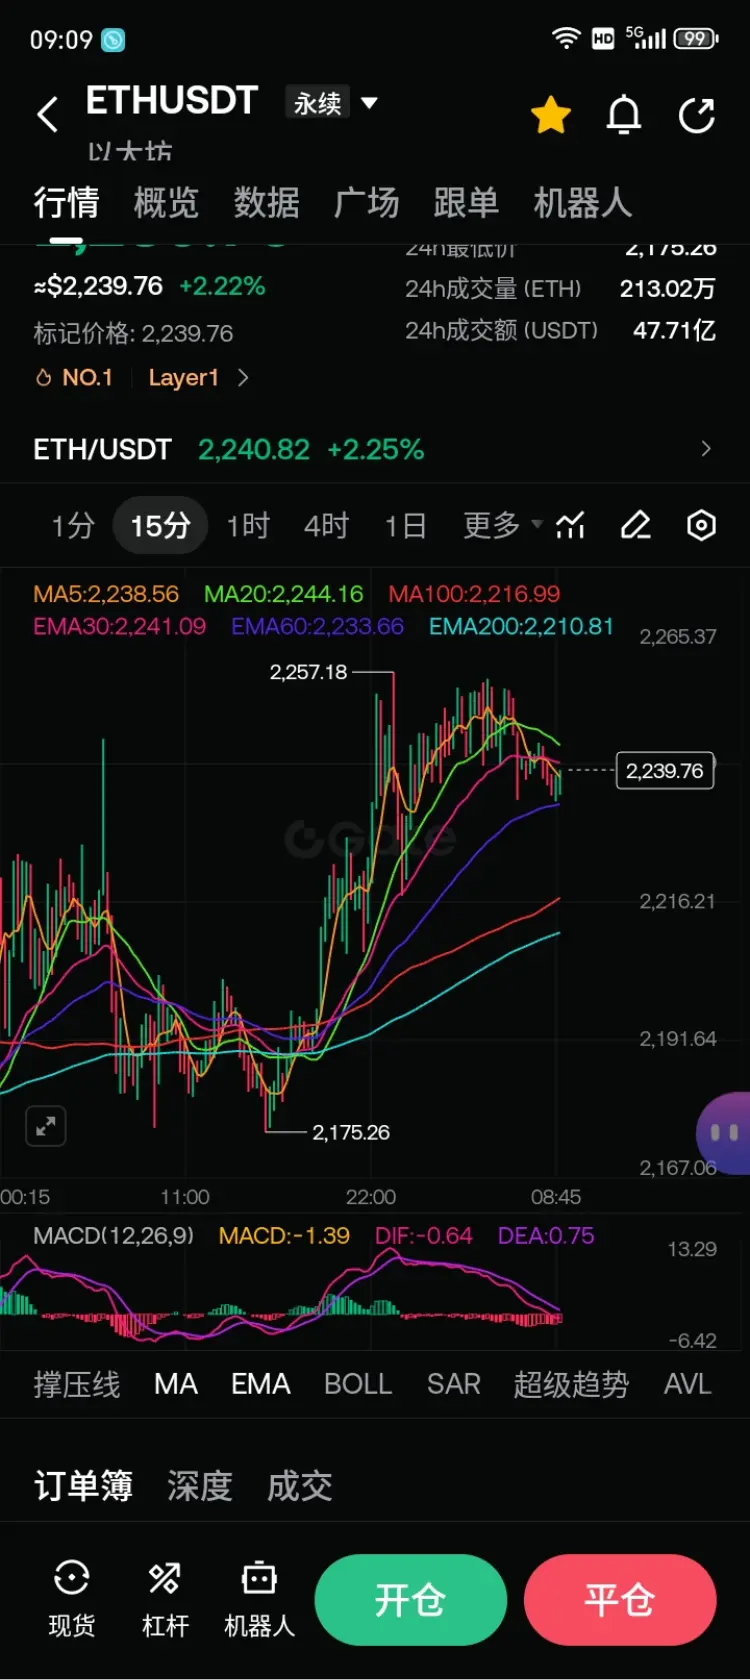750x1680 pixels.
Task: Tap the 2,257.18 high price marker
Action: click(309, 672)
